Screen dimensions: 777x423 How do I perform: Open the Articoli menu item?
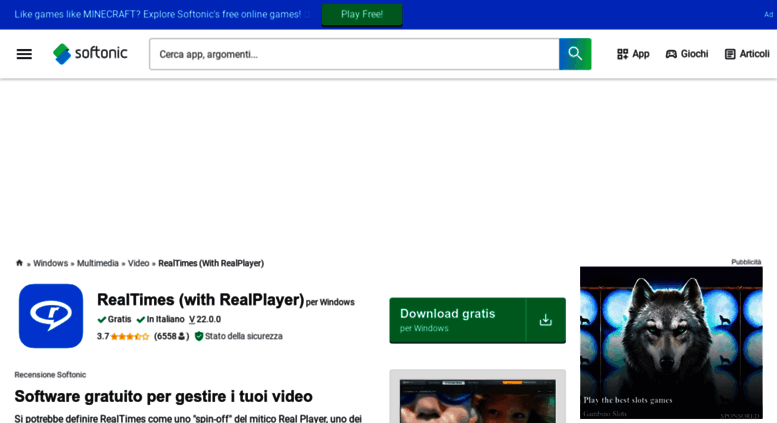tap(747, 54)
